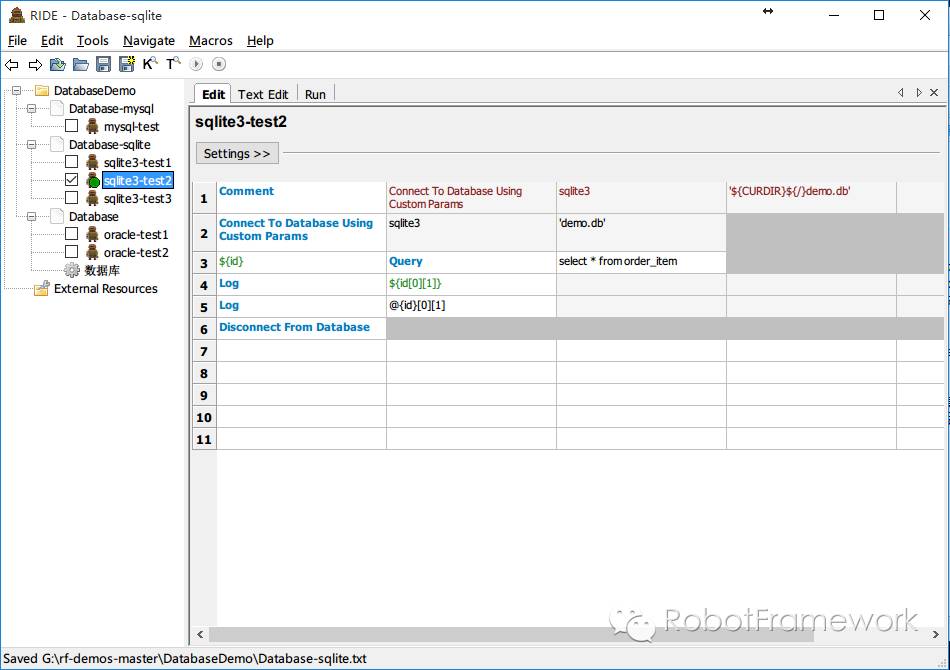Check the sqlite3-test1 checkbox
The image size is (950, 670).
tap(71, 162)
